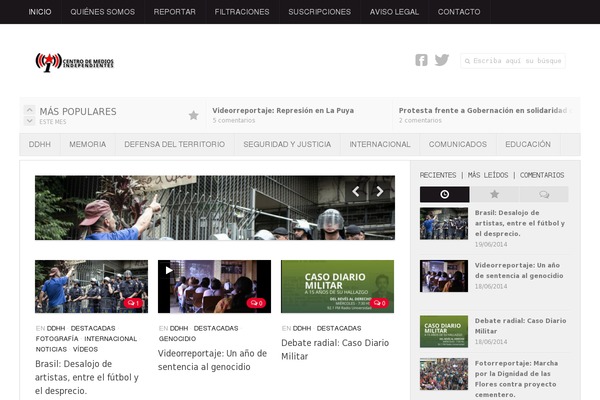Select the star most-read tab icon
The image size is (600, 400).
[x=494, y=194]
